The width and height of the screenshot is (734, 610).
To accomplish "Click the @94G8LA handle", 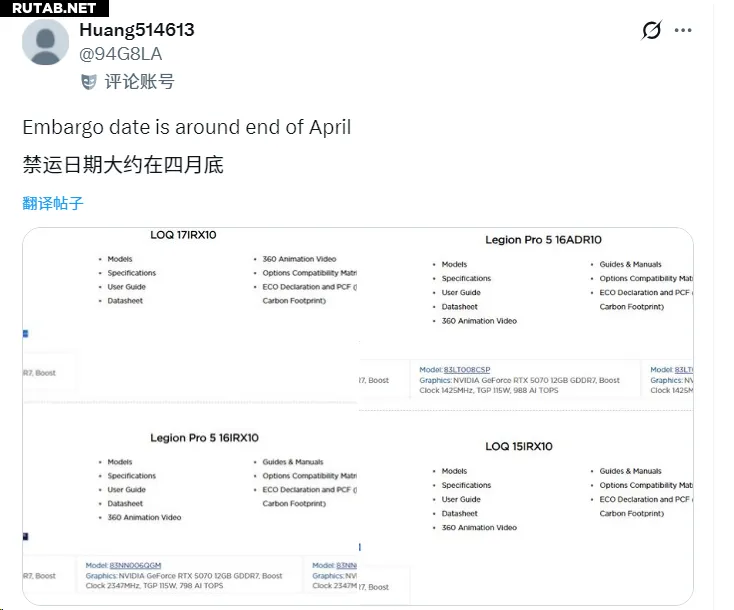I will pos(120,54).
